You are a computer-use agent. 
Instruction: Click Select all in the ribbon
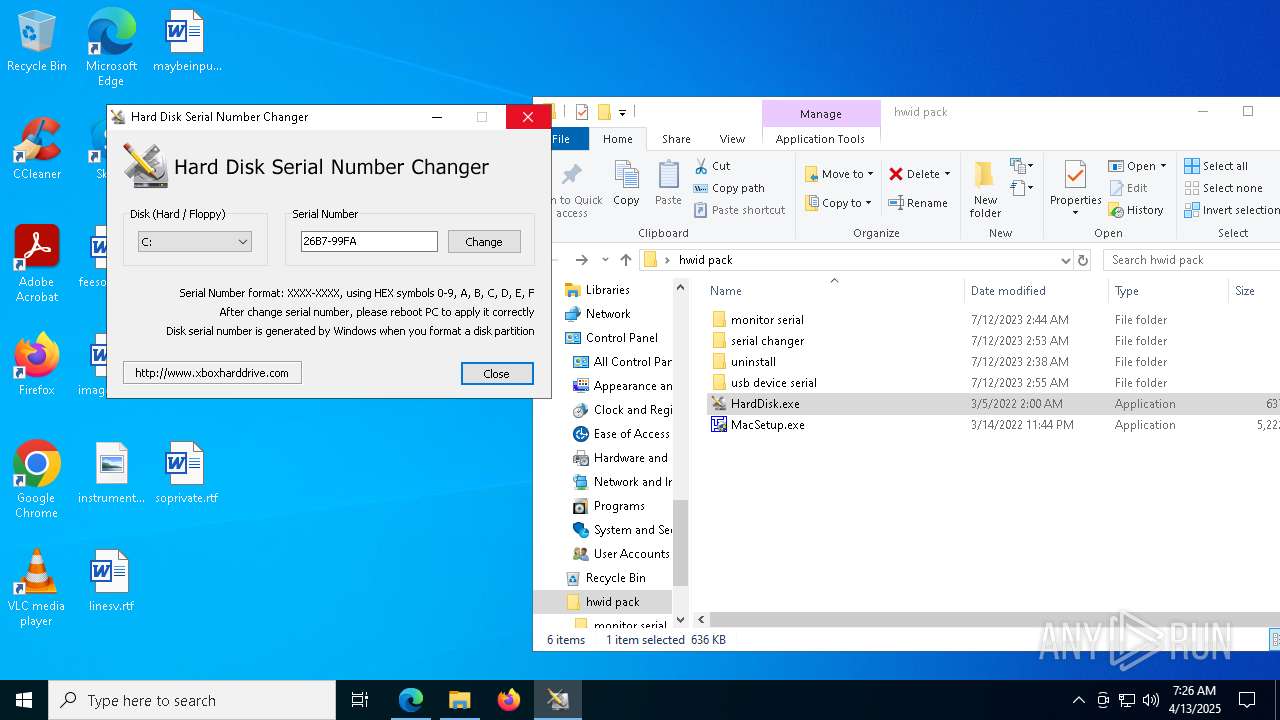click(1216, 166)
